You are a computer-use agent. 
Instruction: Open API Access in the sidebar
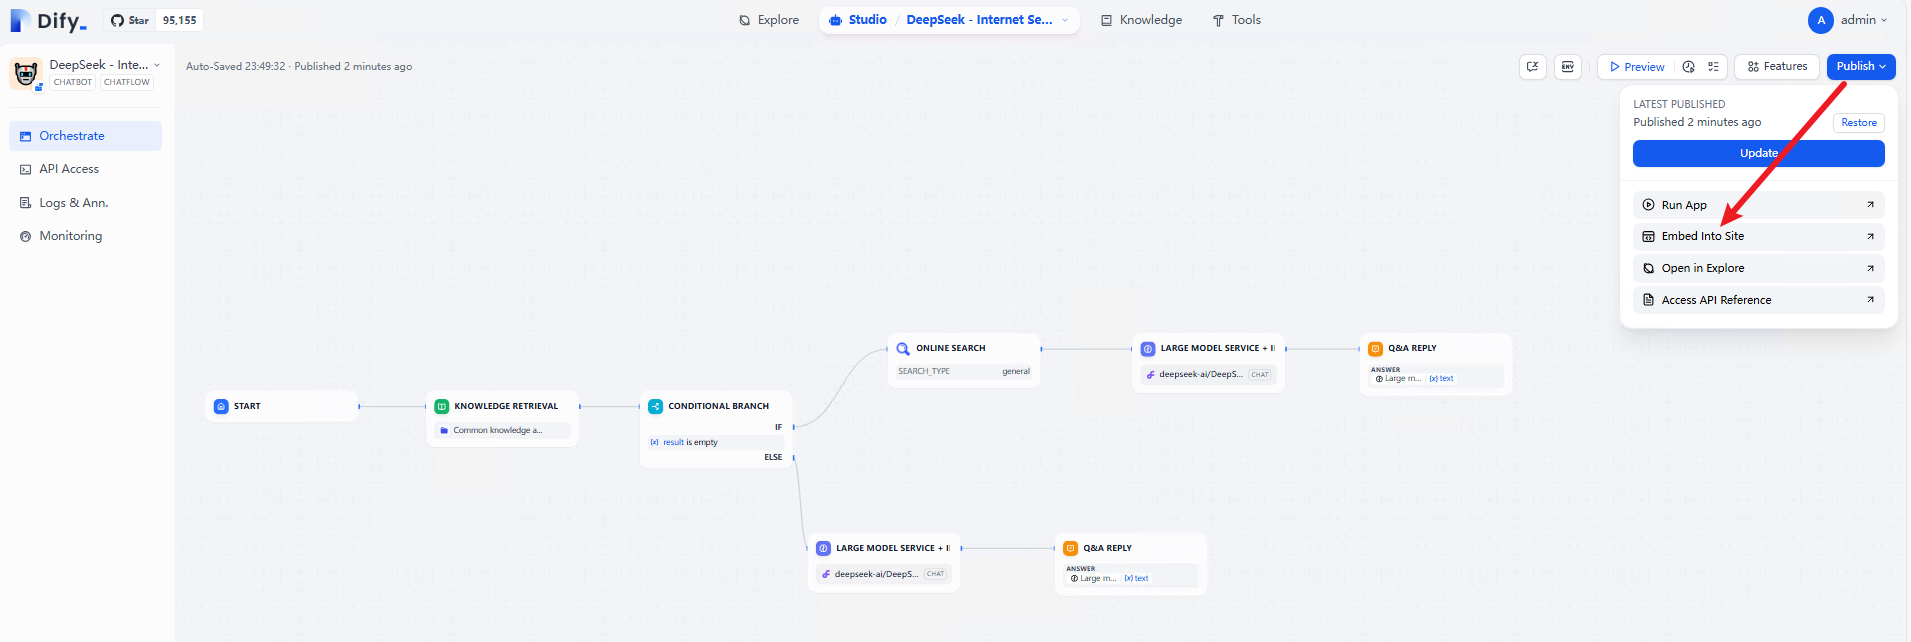coord(85,169)
